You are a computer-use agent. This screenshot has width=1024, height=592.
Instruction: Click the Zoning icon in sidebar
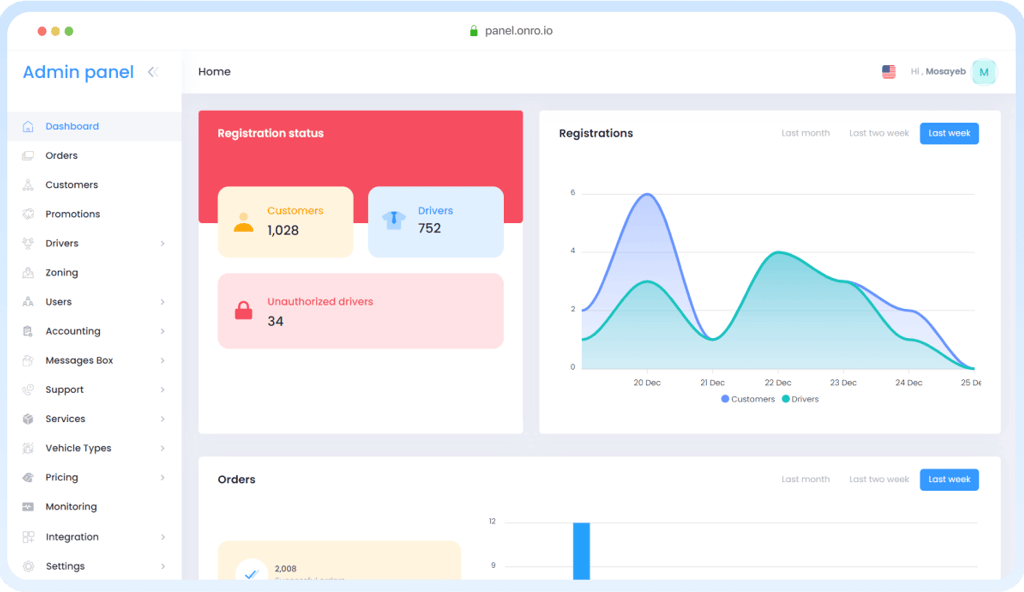[27, 272]
